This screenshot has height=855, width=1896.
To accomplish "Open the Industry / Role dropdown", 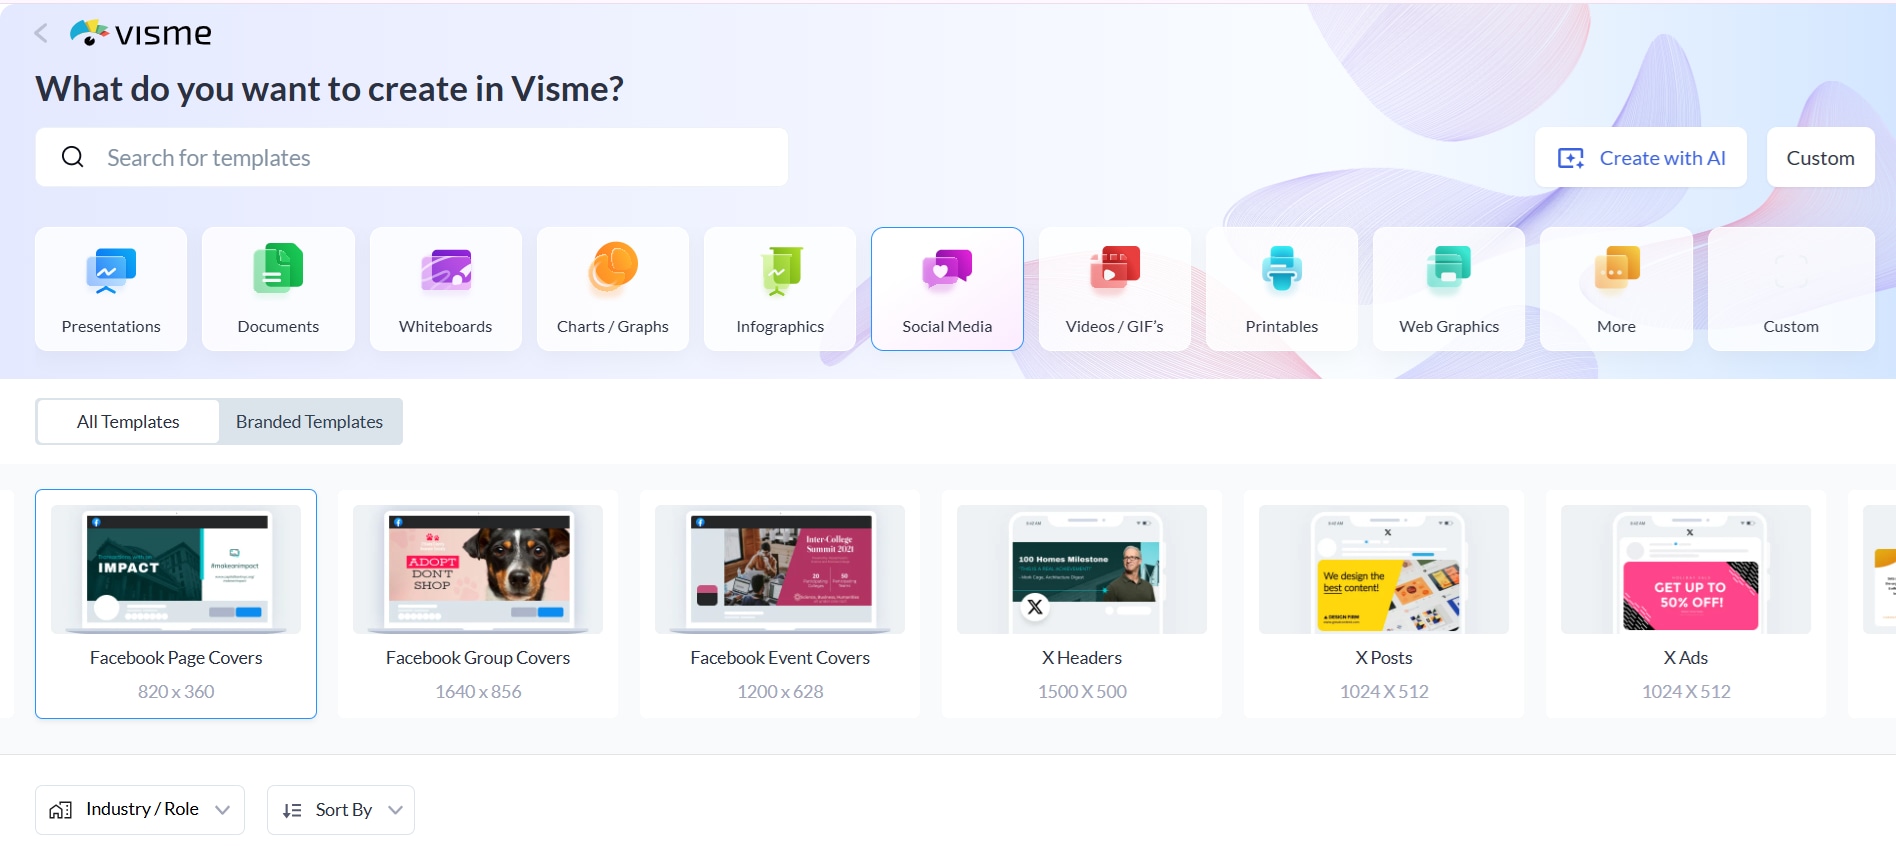I will pos(140,810).
